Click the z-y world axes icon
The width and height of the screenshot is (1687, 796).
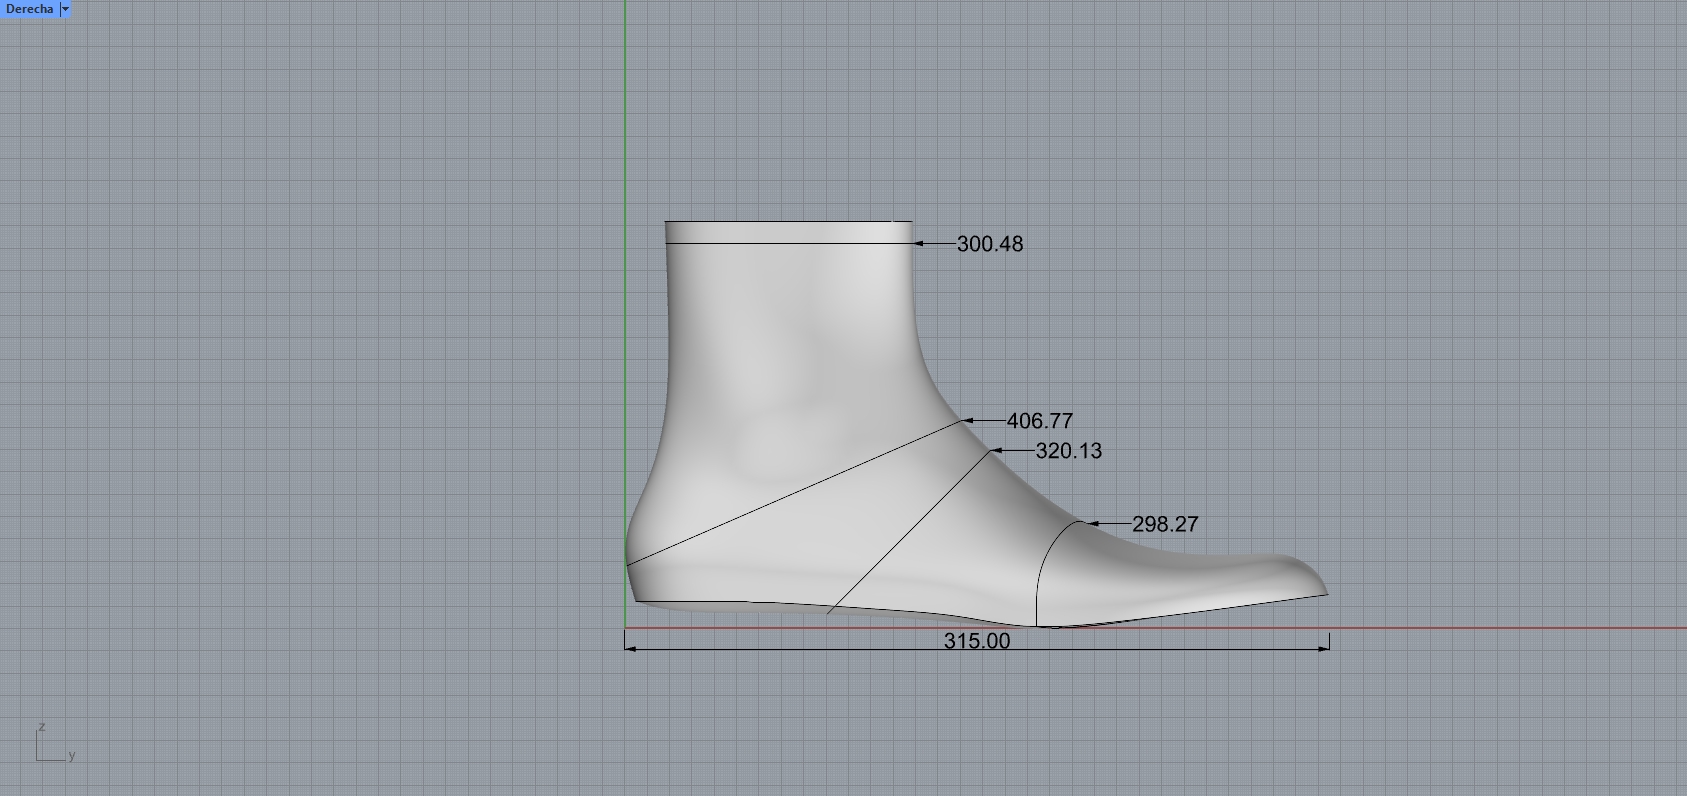pyautogui.click(x=54, y=743)
